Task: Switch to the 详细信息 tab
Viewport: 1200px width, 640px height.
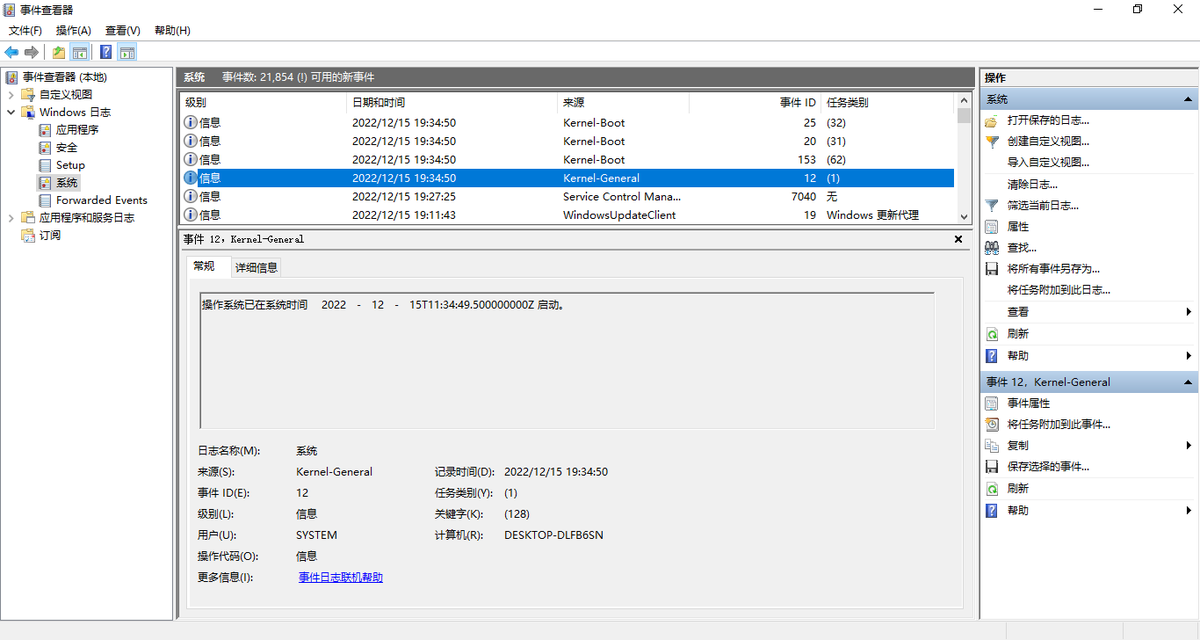Action: coord(256,267)
